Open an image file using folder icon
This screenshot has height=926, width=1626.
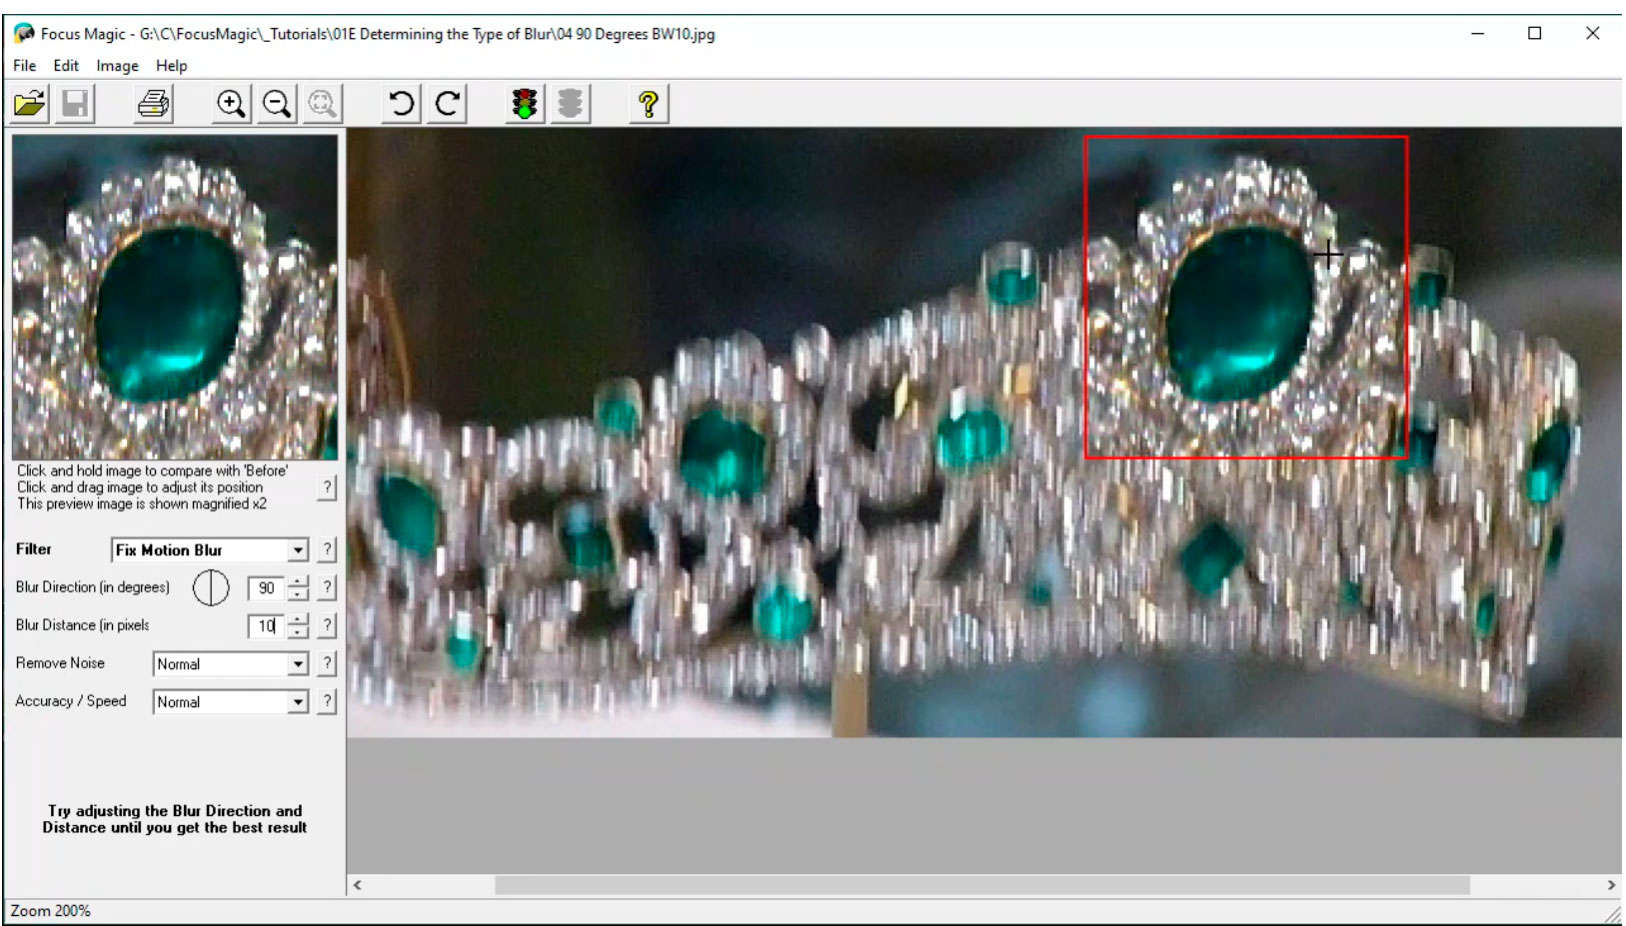coord(30,104)
